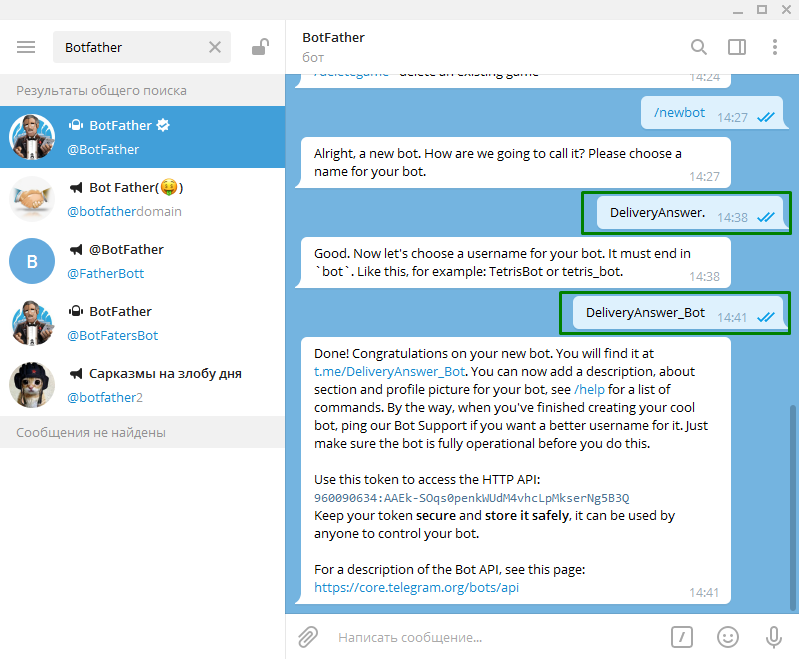Click the bot icon before verified BotFather
Image resolution: width=799 pixels, height=659 pixels.
pos(76,125)
